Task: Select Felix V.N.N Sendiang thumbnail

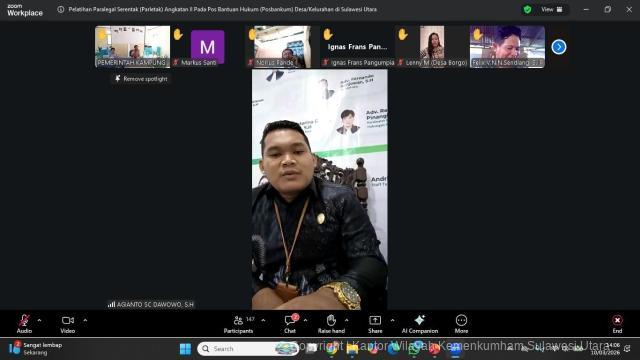Action: (507, 47)
